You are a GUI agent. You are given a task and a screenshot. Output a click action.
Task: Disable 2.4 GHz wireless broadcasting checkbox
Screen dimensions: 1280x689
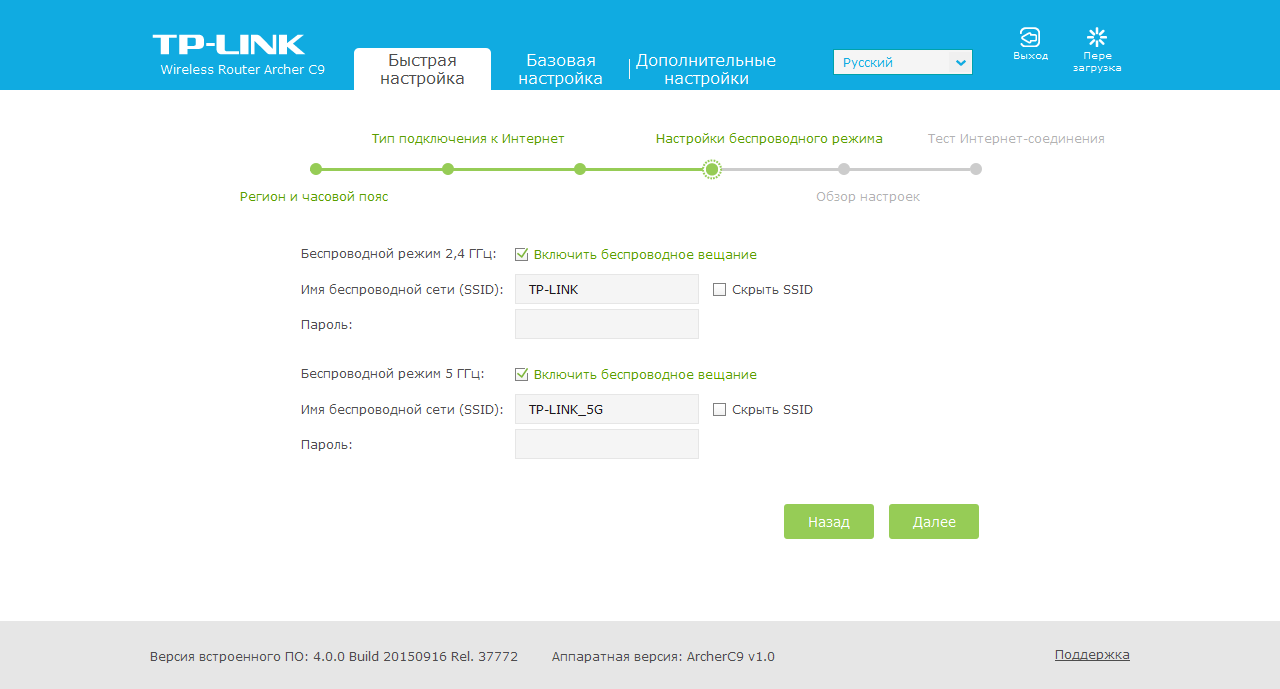click(x=521, y=255)
